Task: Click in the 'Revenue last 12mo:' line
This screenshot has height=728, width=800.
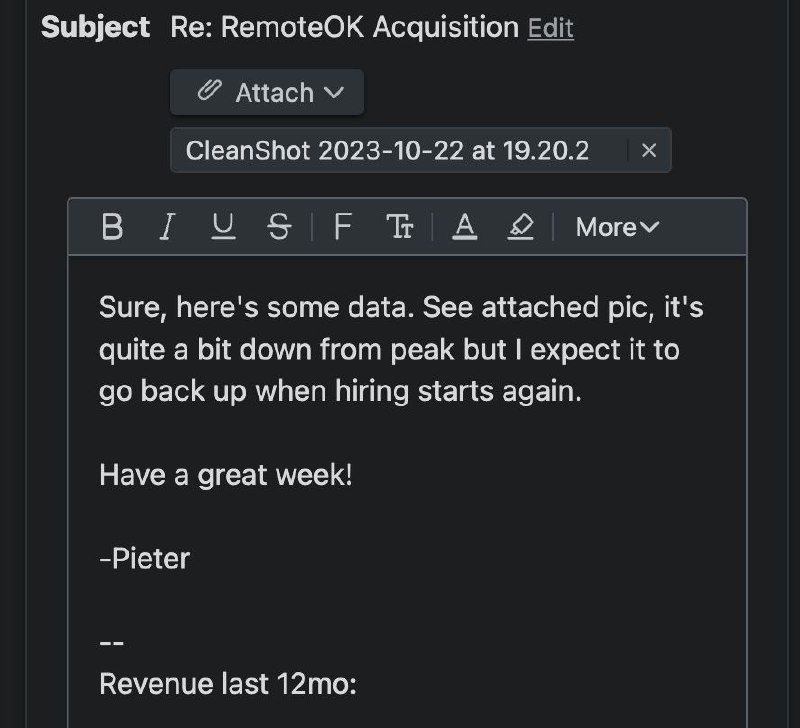Action: [228, 684]
